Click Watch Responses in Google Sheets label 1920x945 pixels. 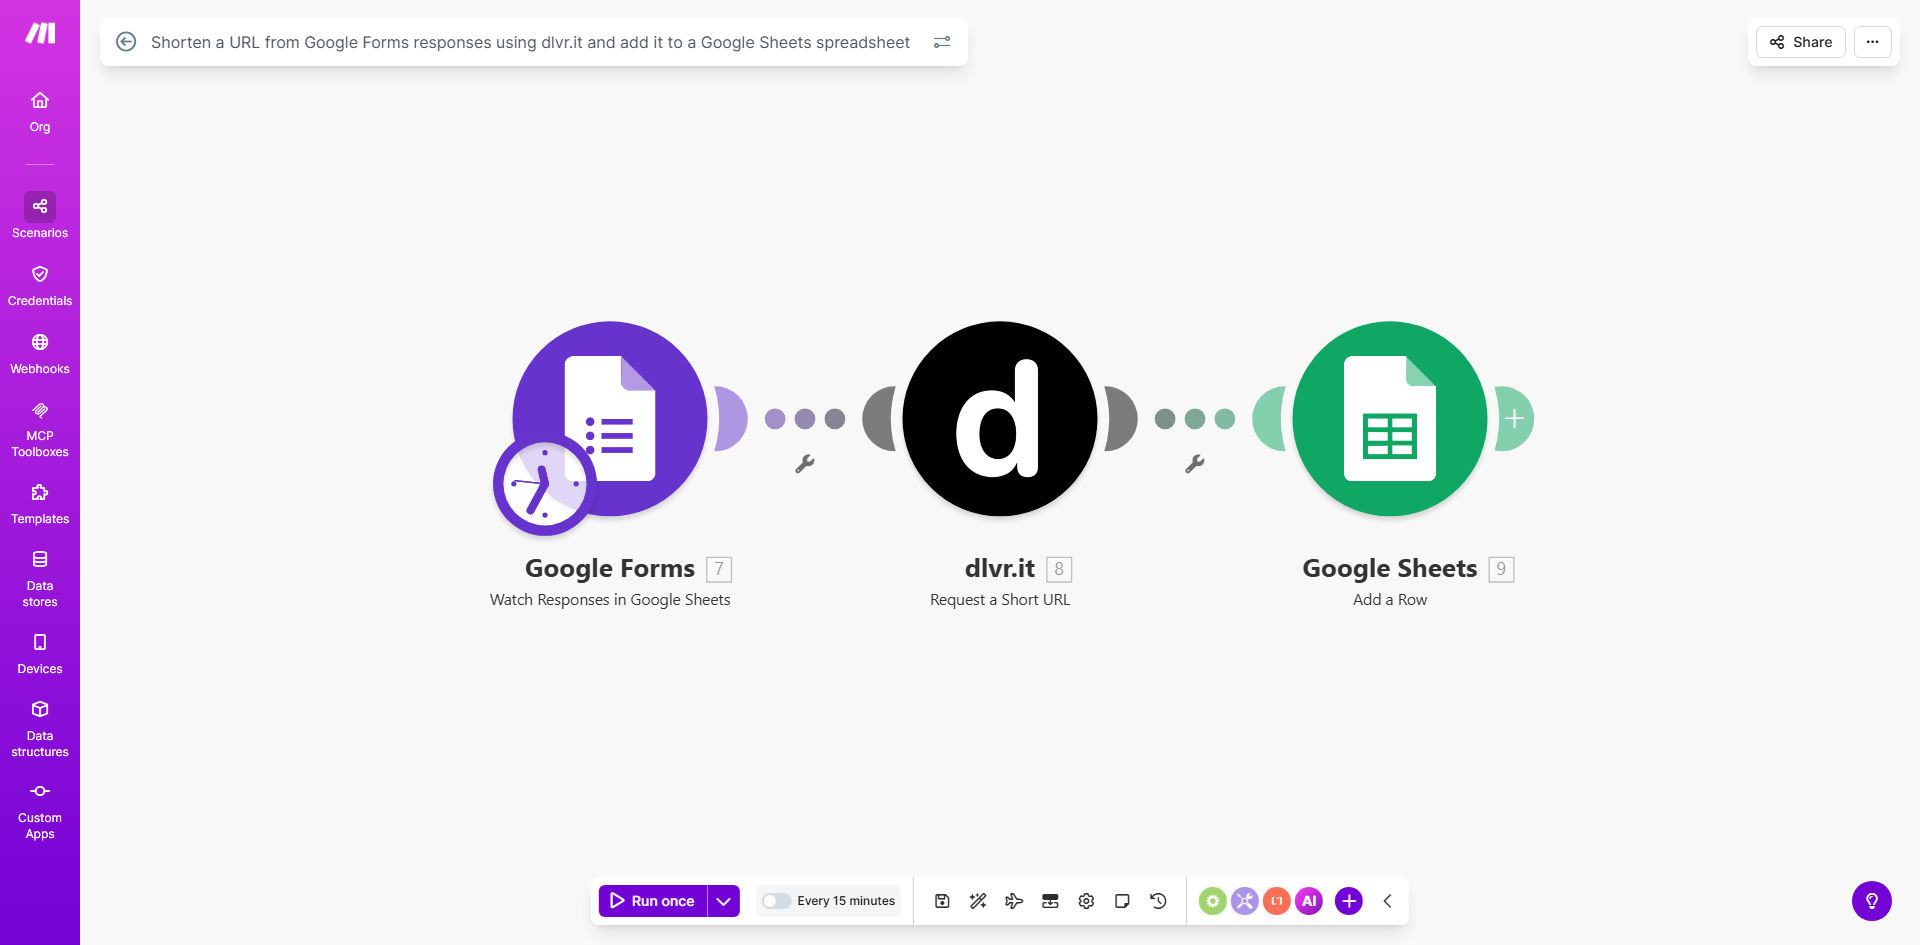pyautogui.click(x=610, y=600)
